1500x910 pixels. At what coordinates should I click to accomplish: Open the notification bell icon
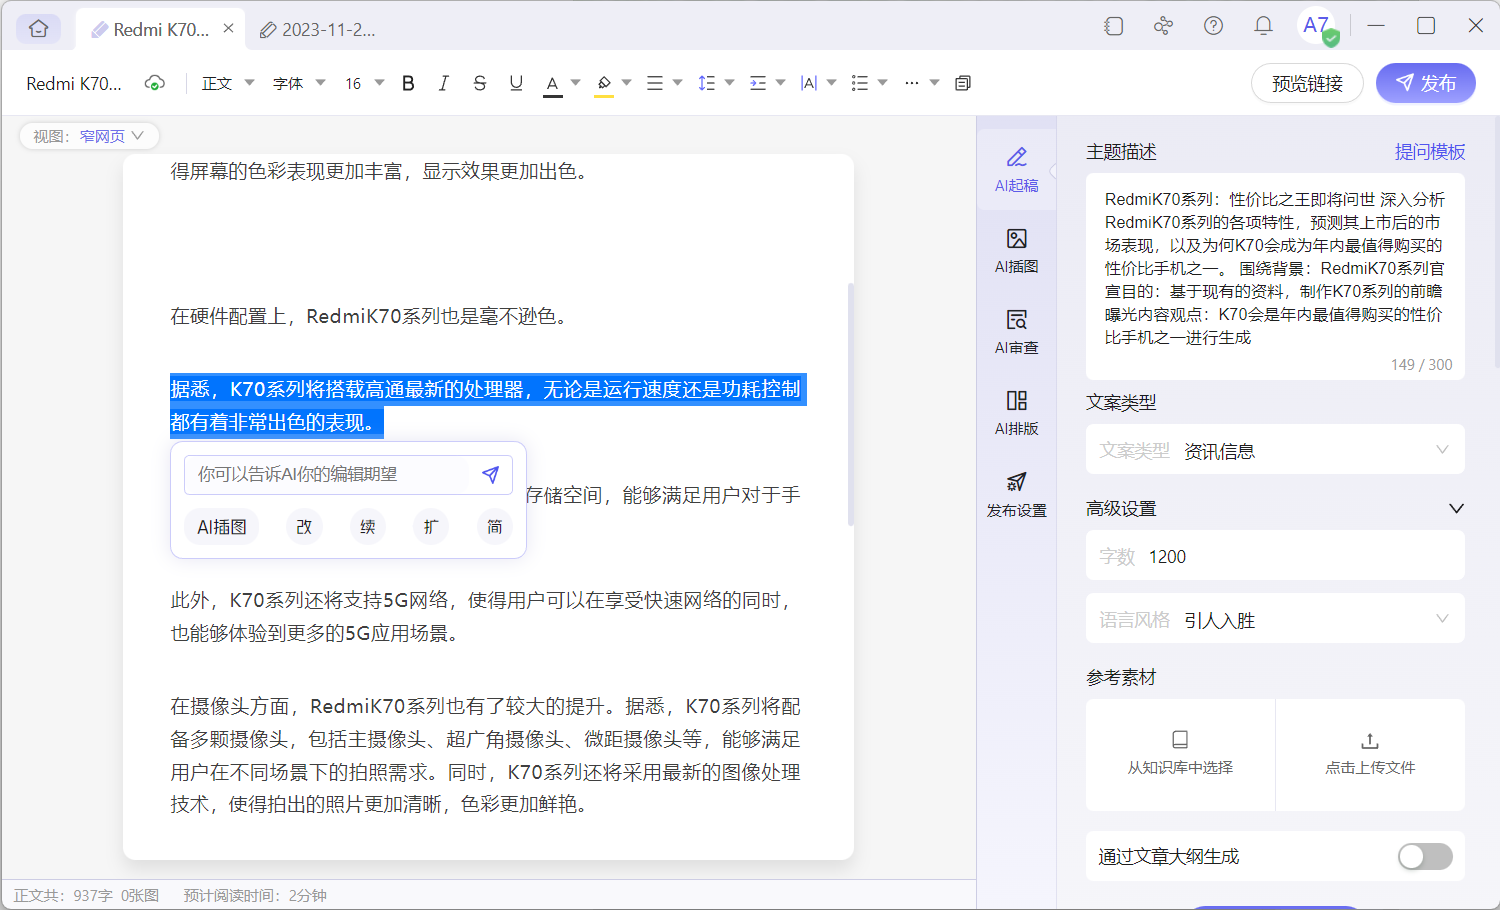point(1262,27)
